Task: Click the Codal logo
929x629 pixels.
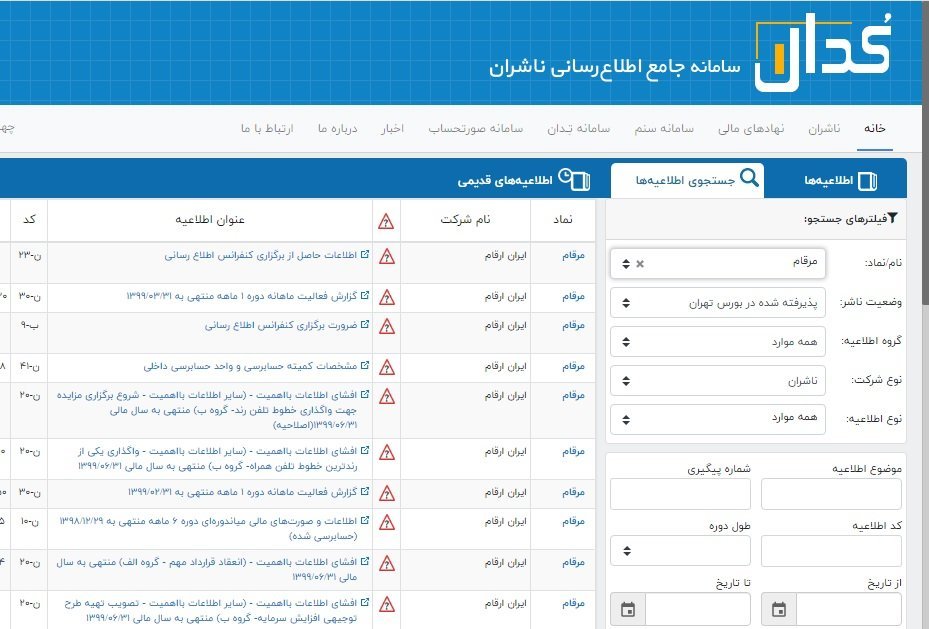Action: point(822,53)
